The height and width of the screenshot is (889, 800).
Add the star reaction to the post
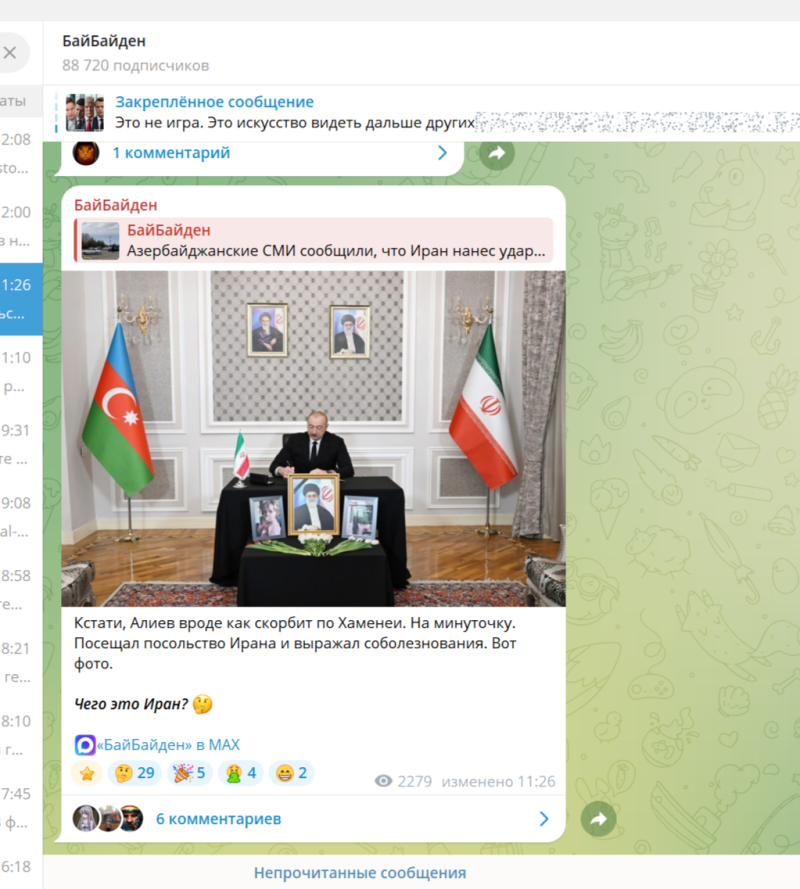[87, 773]
